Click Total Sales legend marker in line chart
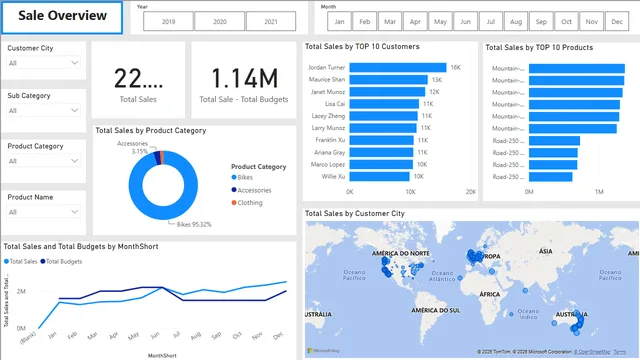Viewport: 640px width, 360px height. tap(6, 261)
